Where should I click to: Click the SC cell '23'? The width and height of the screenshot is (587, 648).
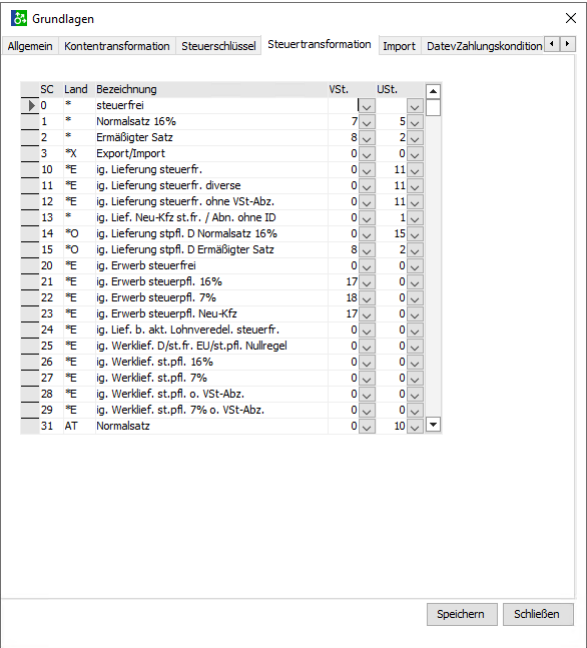tap(50, 314)
